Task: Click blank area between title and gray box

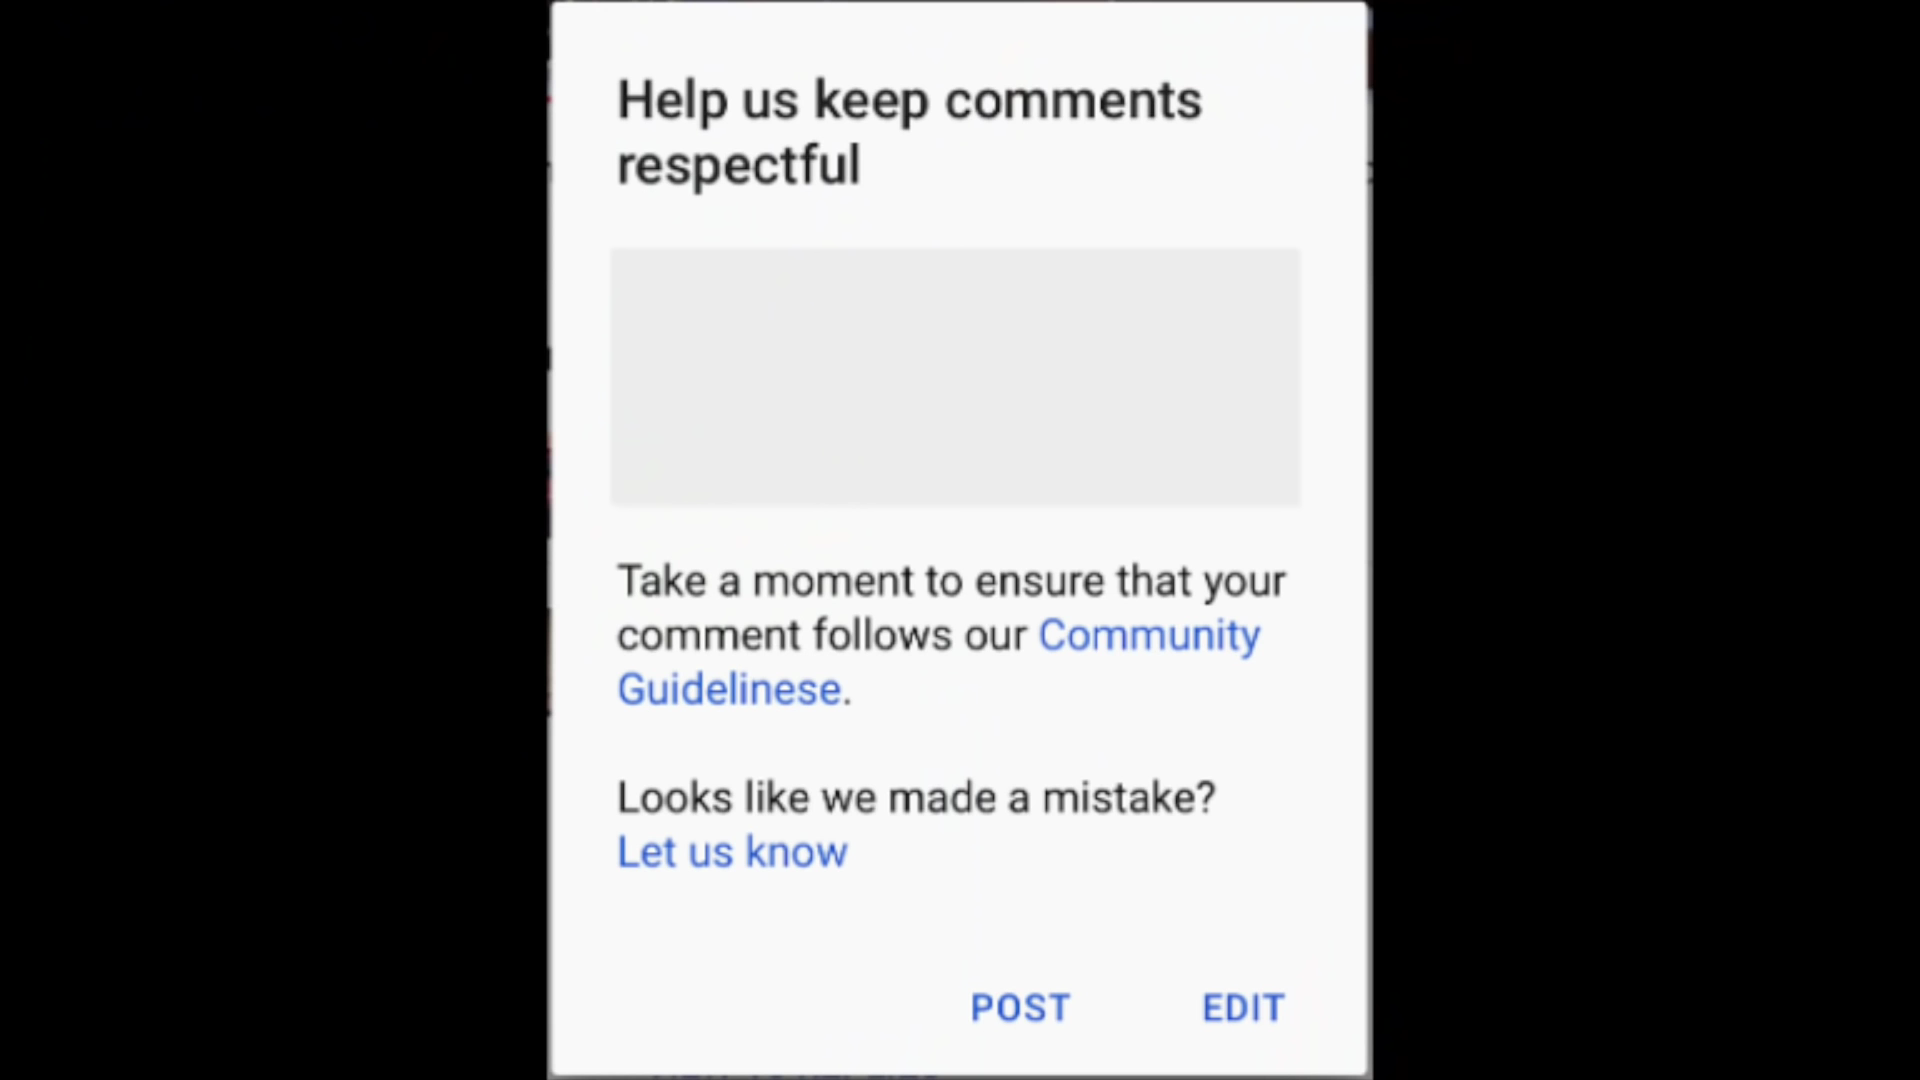Action: [x=955, y=221]
